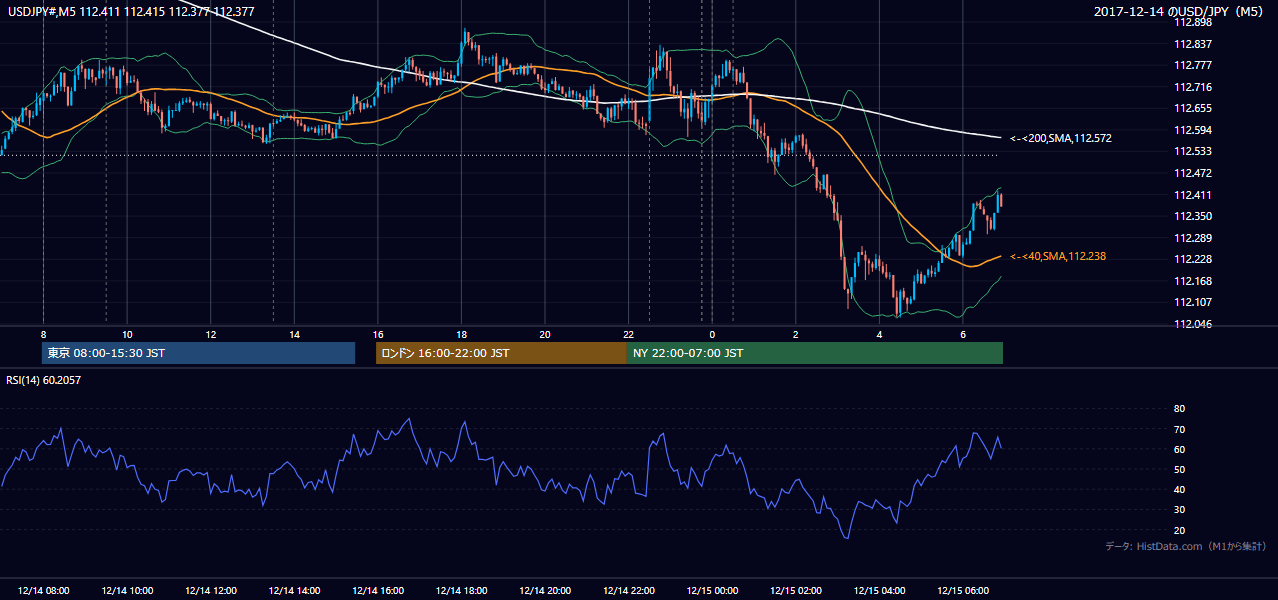Click price axis label 112.777
The image size is (1278, 600).
[x=1192, y=65]
